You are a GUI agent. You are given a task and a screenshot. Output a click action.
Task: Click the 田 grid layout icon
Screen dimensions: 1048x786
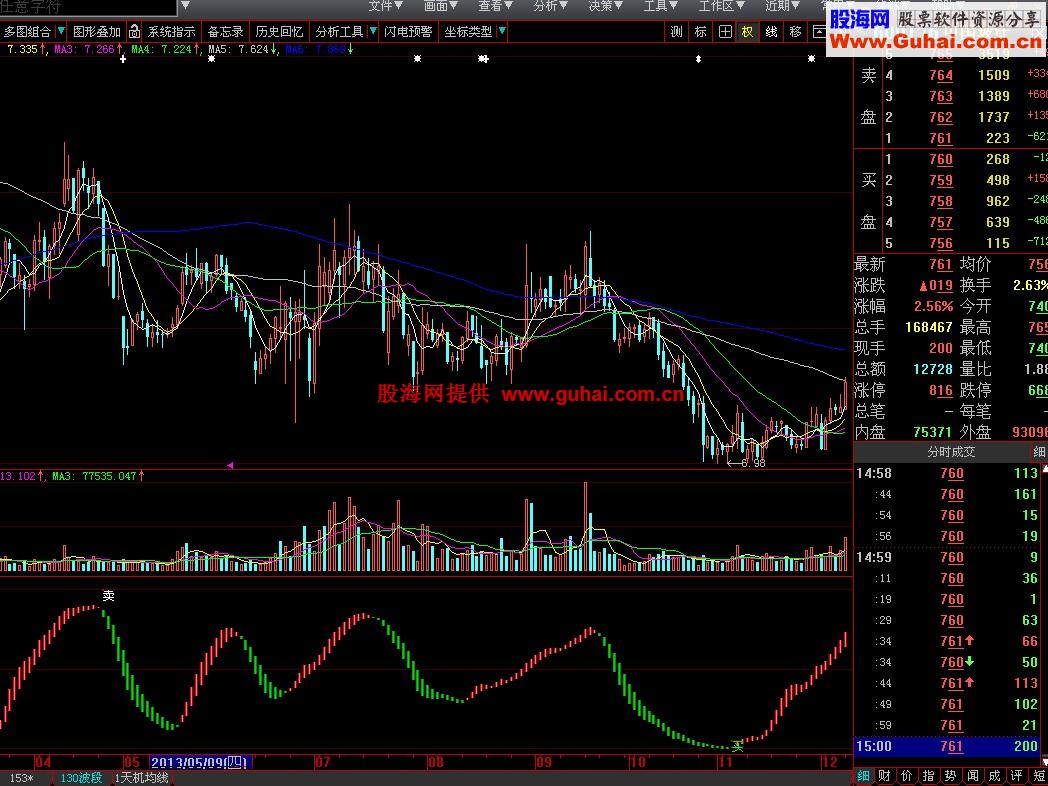tap(725, 31)
